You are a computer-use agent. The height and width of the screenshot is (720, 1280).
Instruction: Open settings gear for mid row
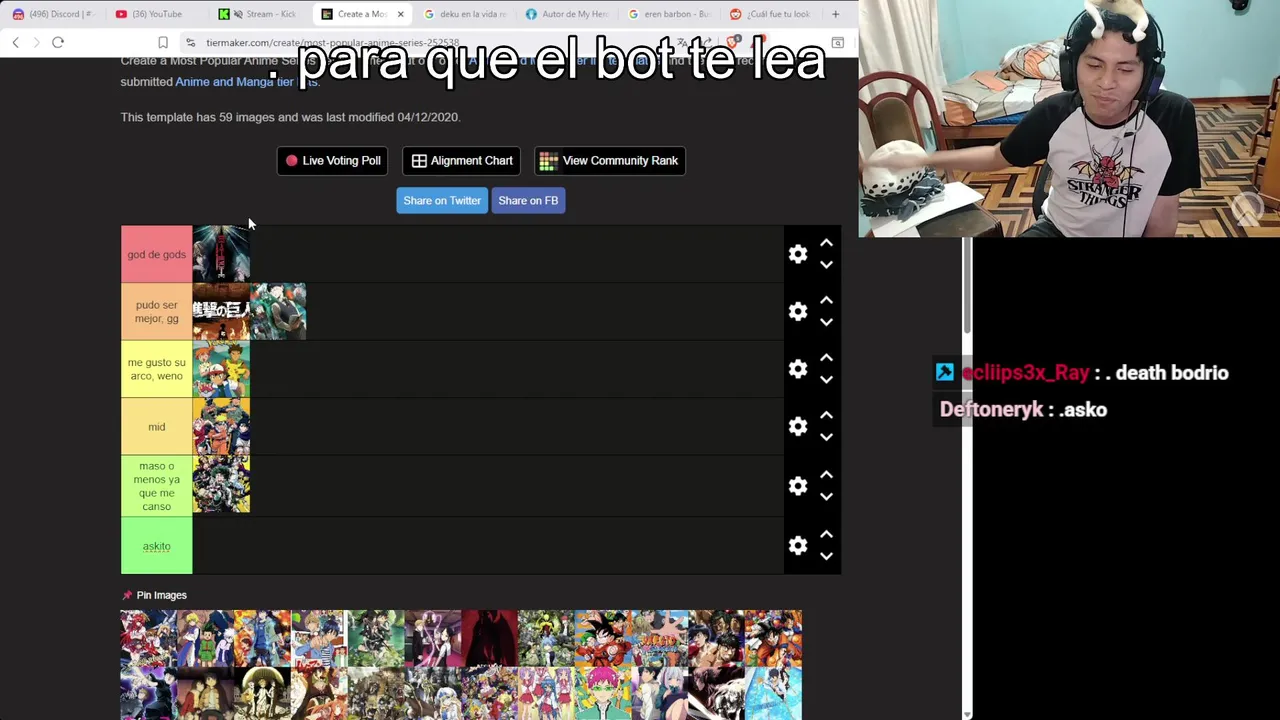click(x=798, y=427)
